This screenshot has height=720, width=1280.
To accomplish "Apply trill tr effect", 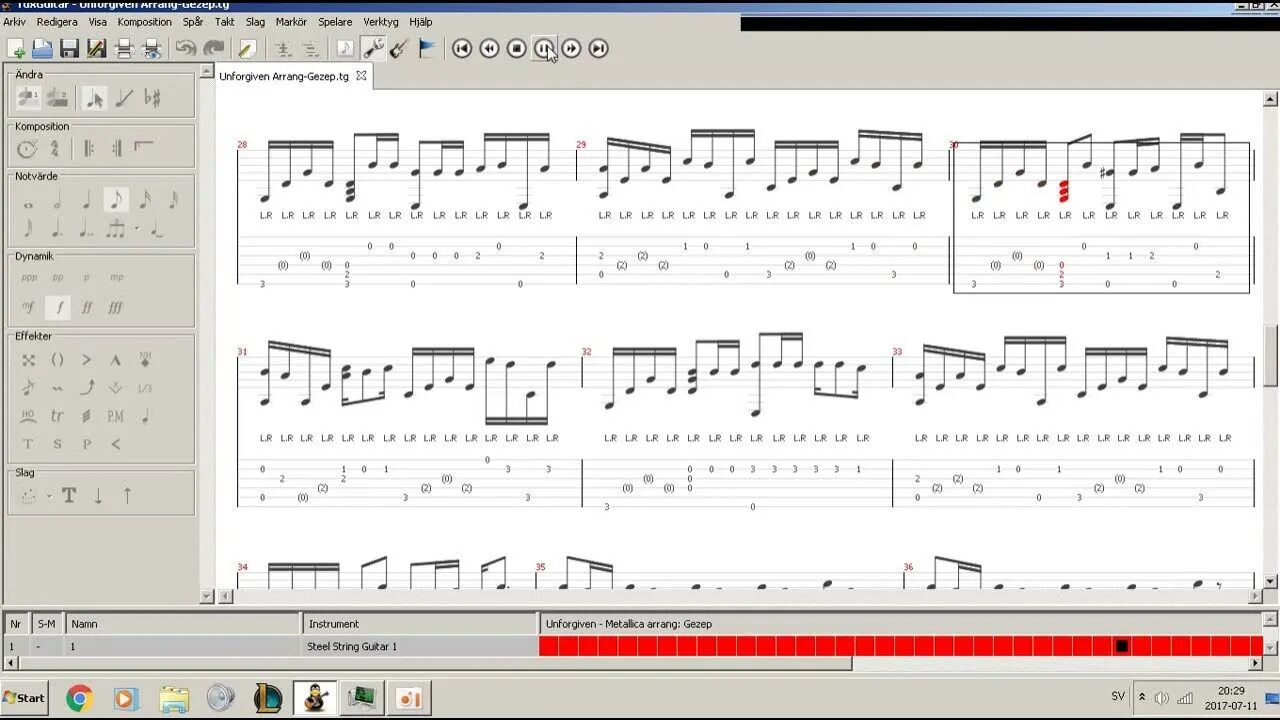I will (57, 415).
